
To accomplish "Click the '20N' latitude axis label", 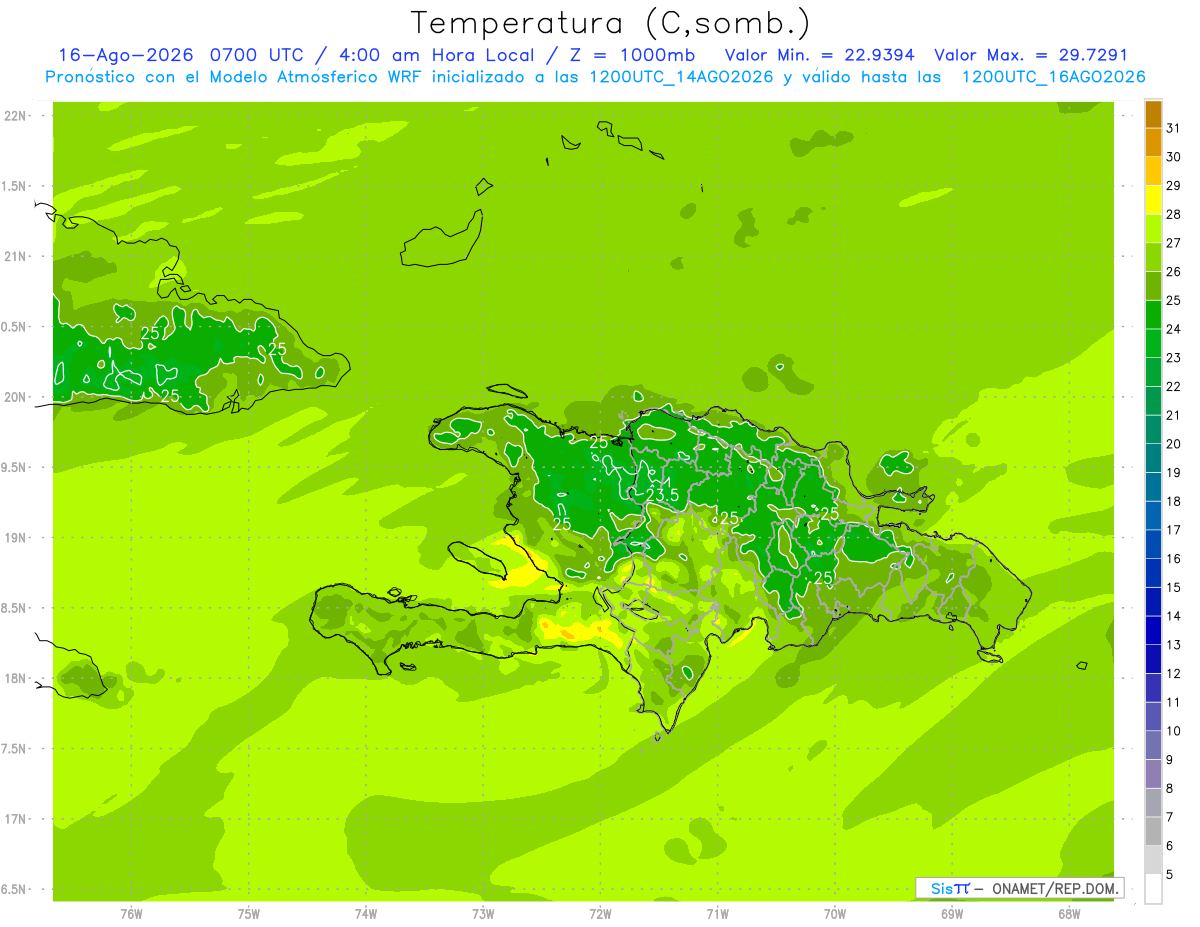I will 16,397.
